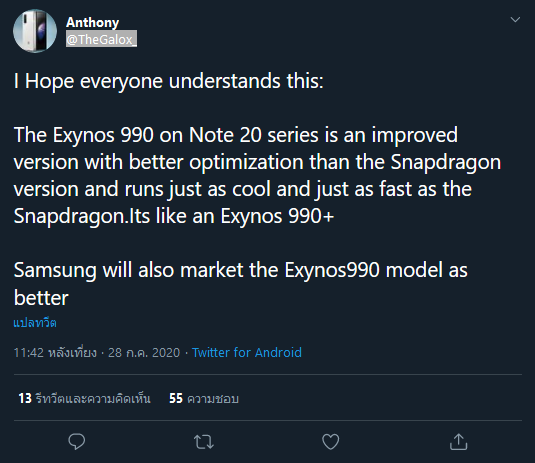
Task: Retweet this tweet using the arrows icon
Action: 204,442
